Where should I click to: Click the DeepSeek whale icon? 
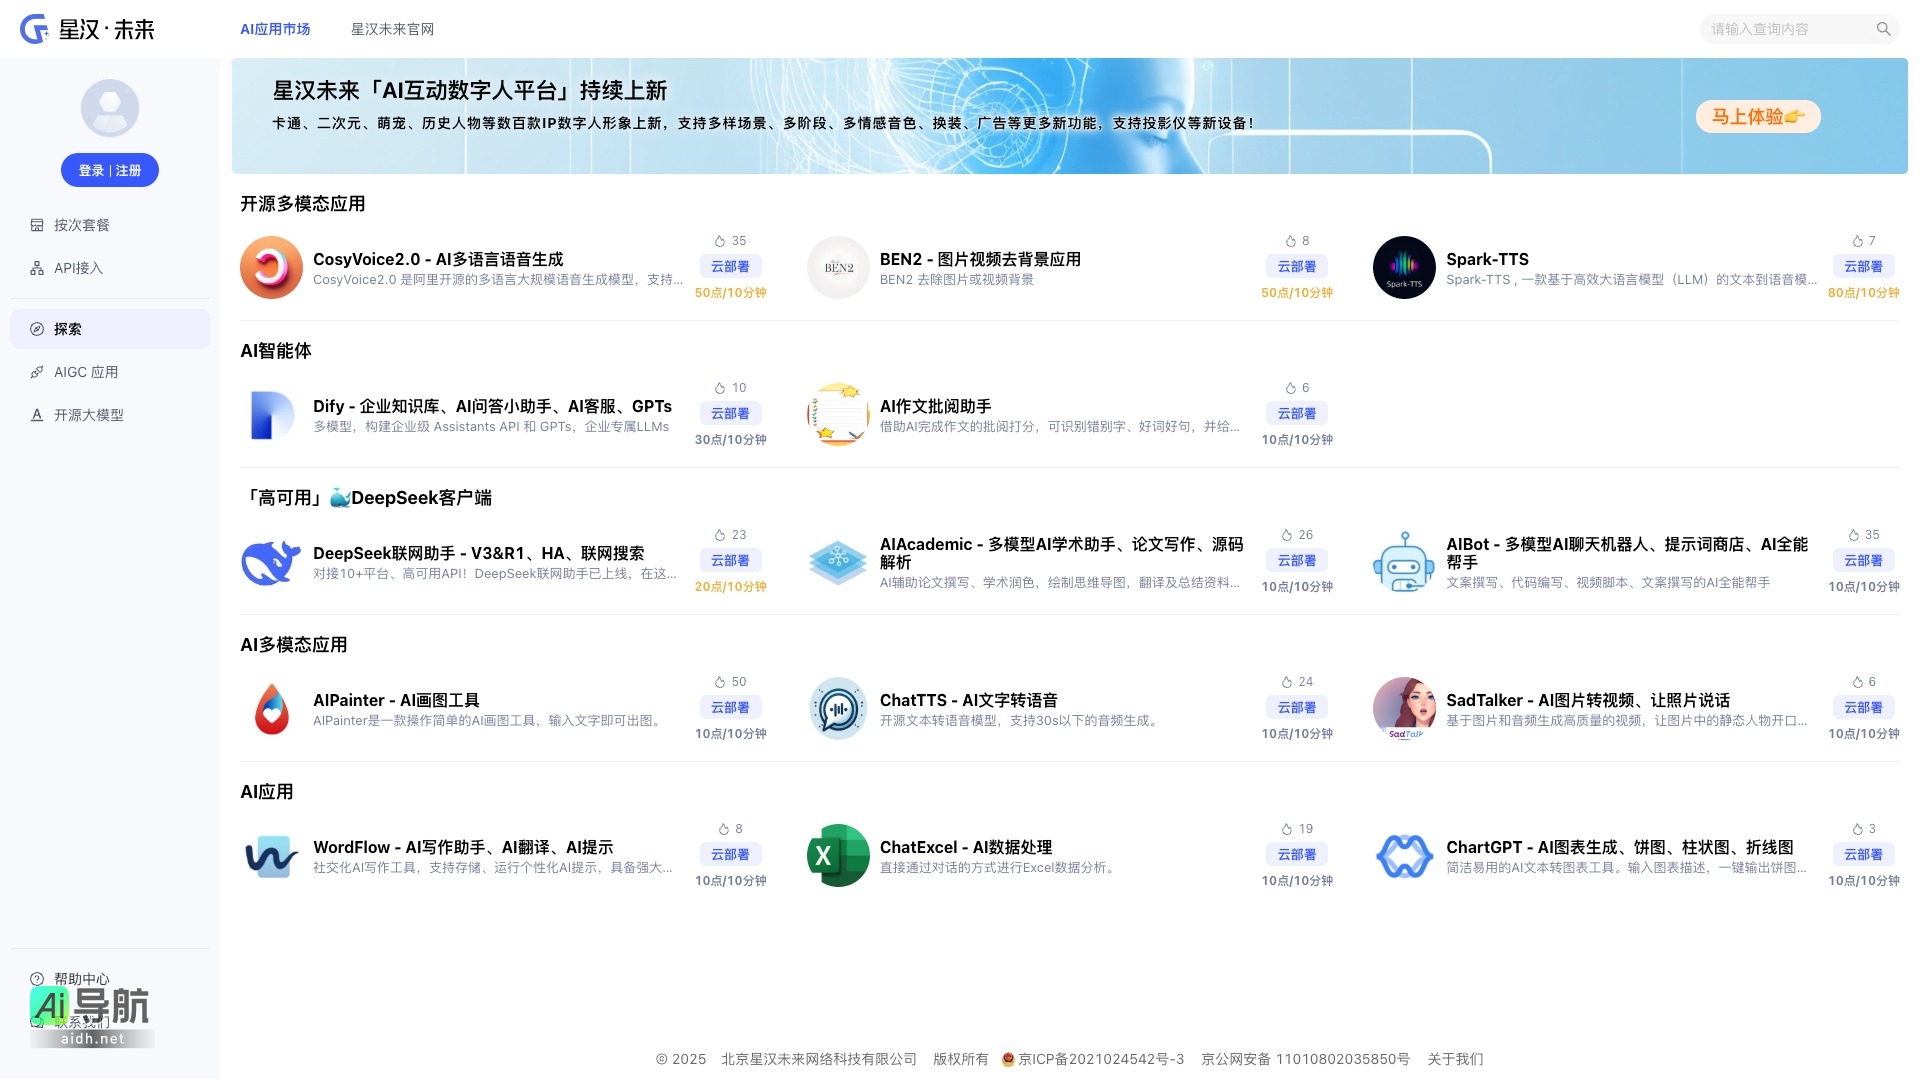(271, 561)
